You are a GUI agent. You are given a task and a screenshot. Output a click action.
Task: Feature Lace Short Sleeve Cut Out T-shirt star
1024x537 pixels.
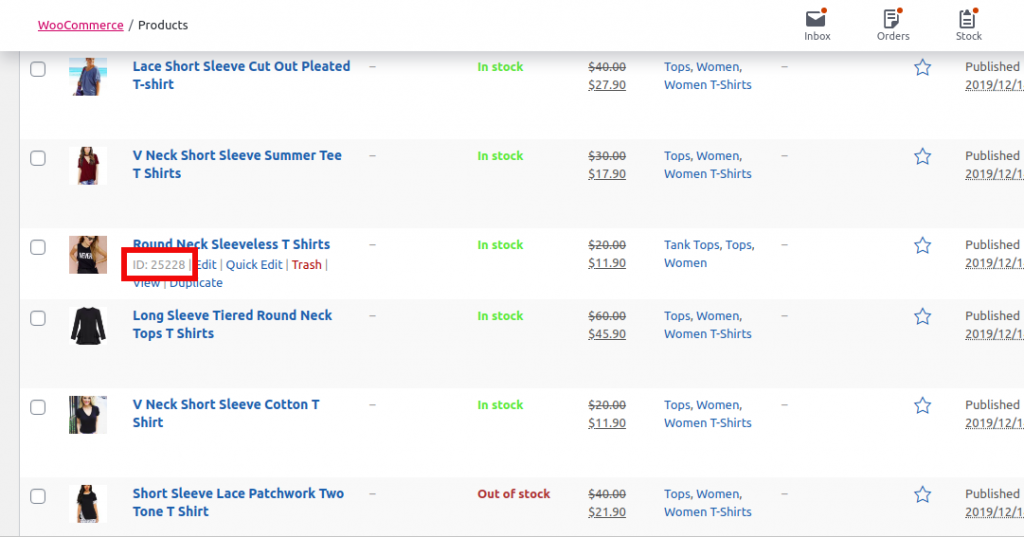click(x=922, y=67)
